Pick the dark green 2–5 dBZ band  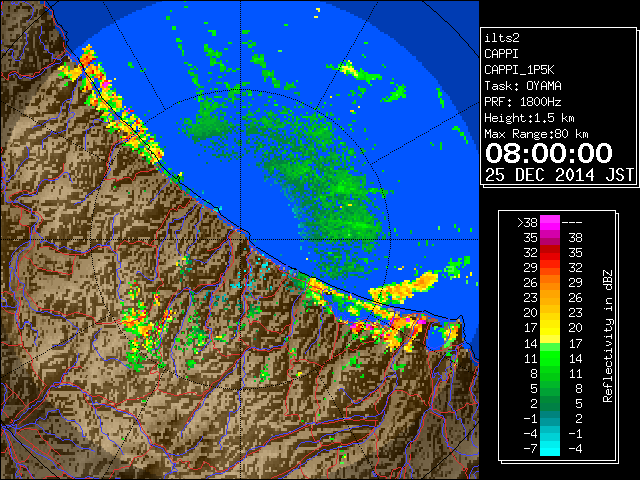click(550, 403)
